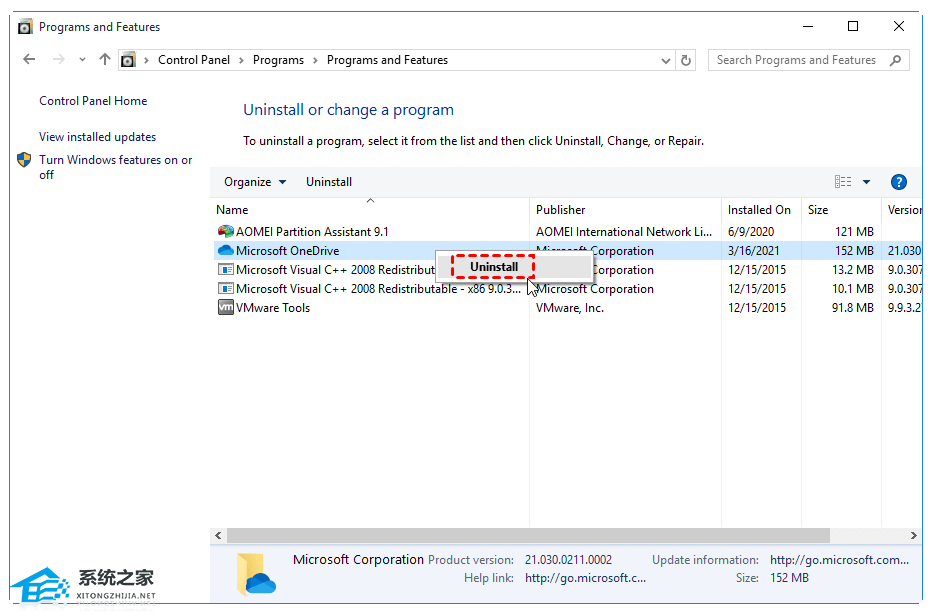
Task: Open the Help question mark icon
Action: point(898,182)
